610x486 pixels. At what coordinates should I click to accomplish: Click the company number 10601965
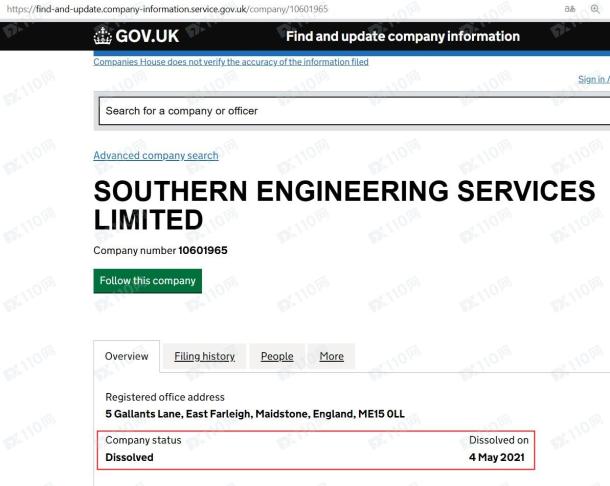click(203, 250)
